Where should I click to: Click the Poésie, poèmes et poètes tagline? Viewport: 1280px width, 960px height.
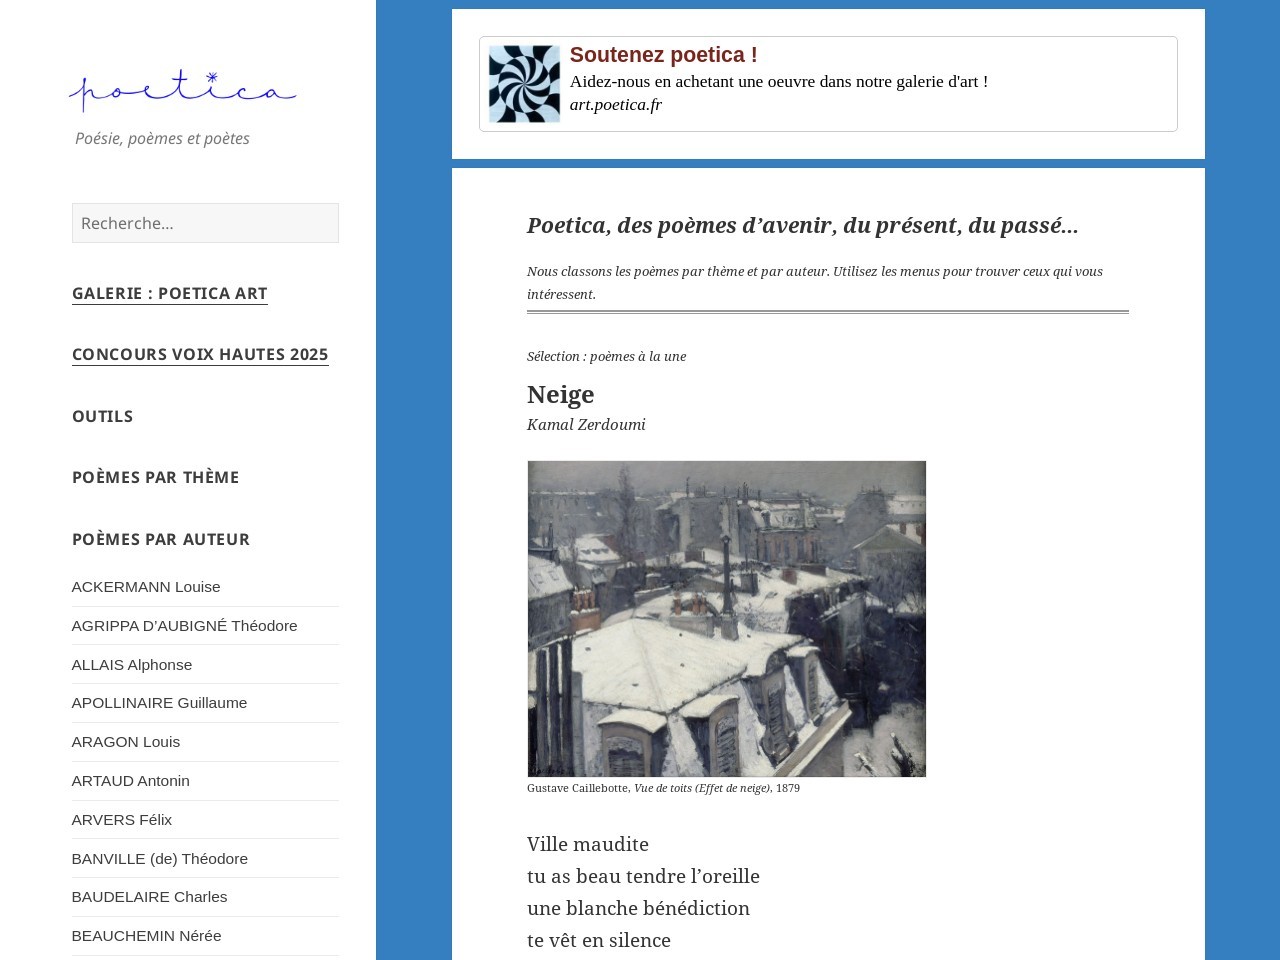[x=162, y=138]
